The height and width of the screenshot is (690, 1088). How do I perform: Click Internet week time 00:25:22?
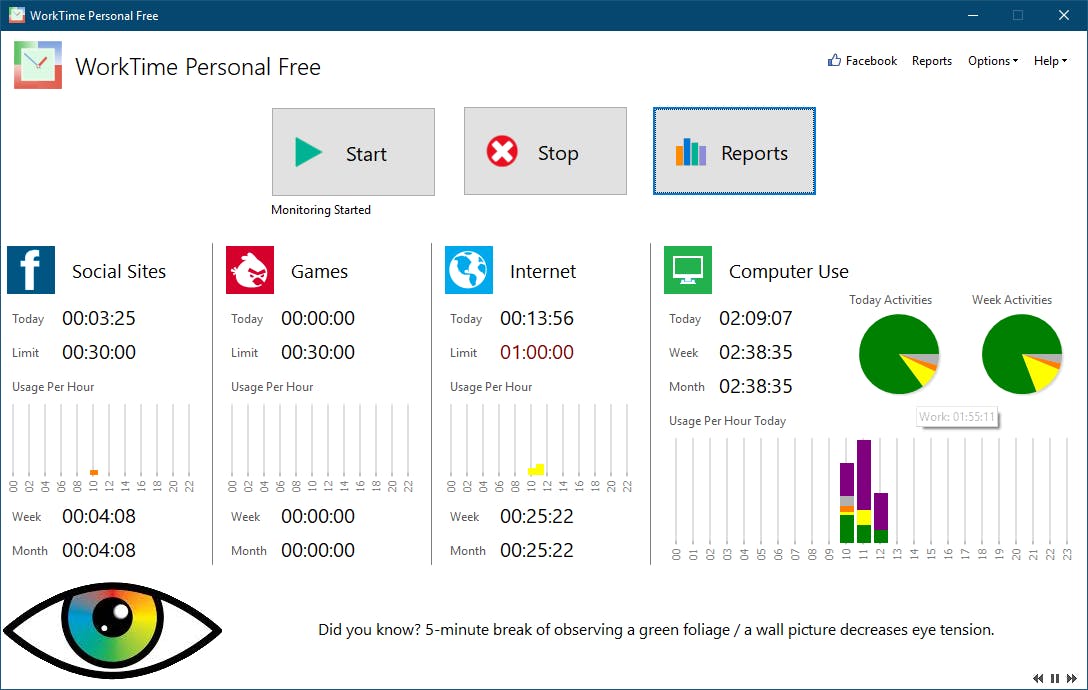click(537, 516)
